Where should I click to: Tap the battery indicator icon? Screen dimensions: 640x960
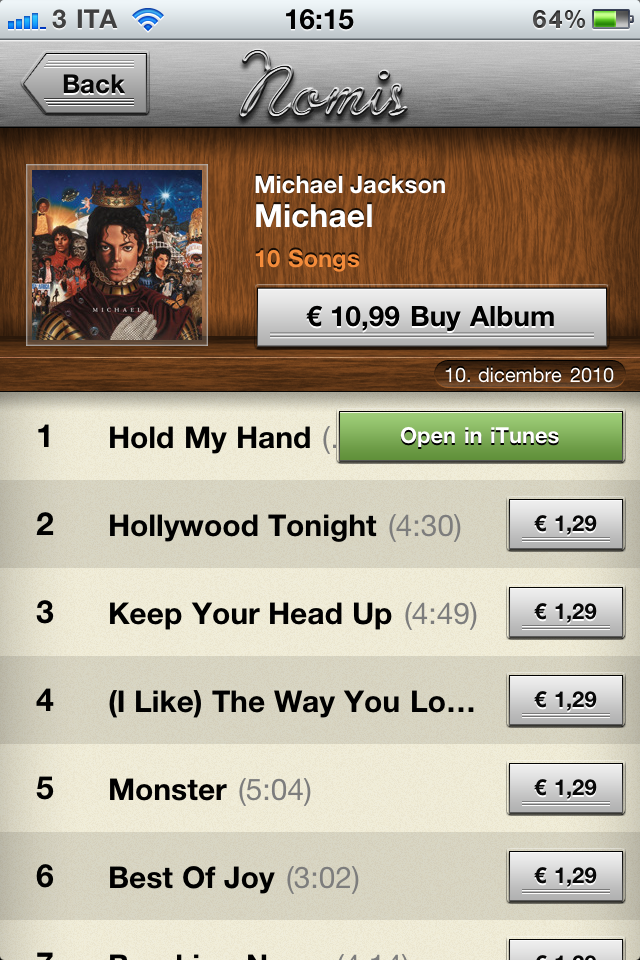(612, 19)
